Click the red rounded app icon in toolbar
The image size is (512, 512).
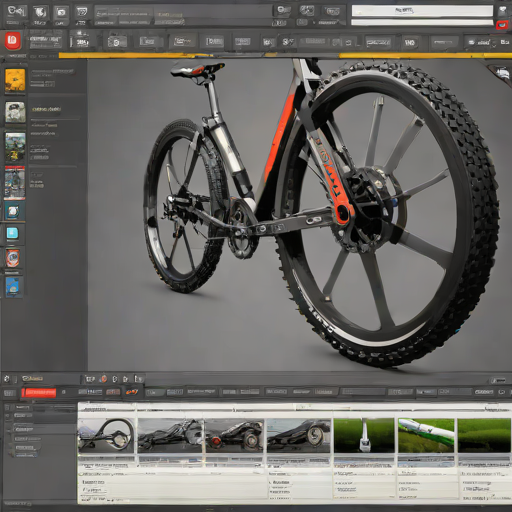coord(13,40)
